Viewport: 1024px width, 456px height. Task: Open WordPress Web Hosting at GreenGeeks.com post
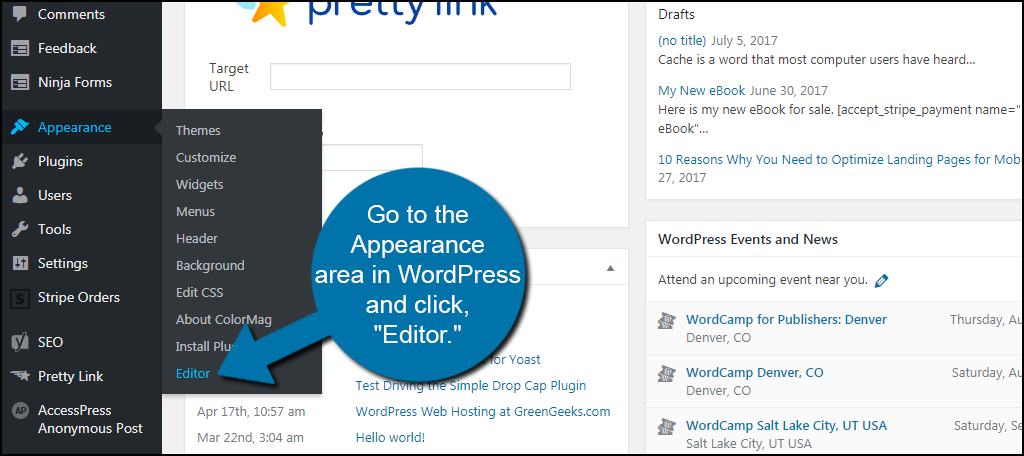[483, 412]
